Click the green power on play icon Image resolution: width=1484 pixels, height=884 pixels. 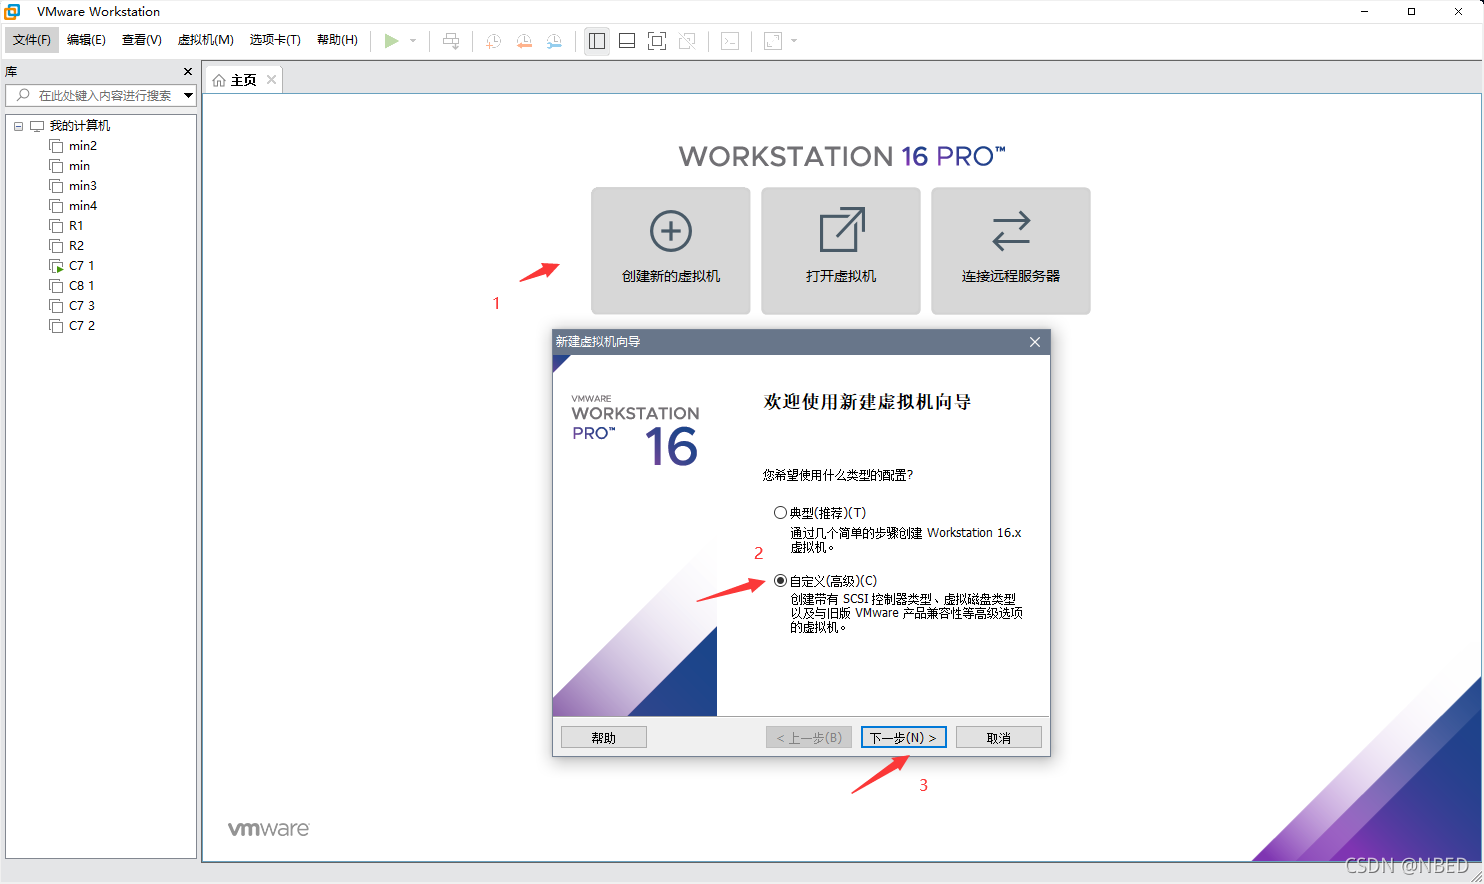coord(391,41)
